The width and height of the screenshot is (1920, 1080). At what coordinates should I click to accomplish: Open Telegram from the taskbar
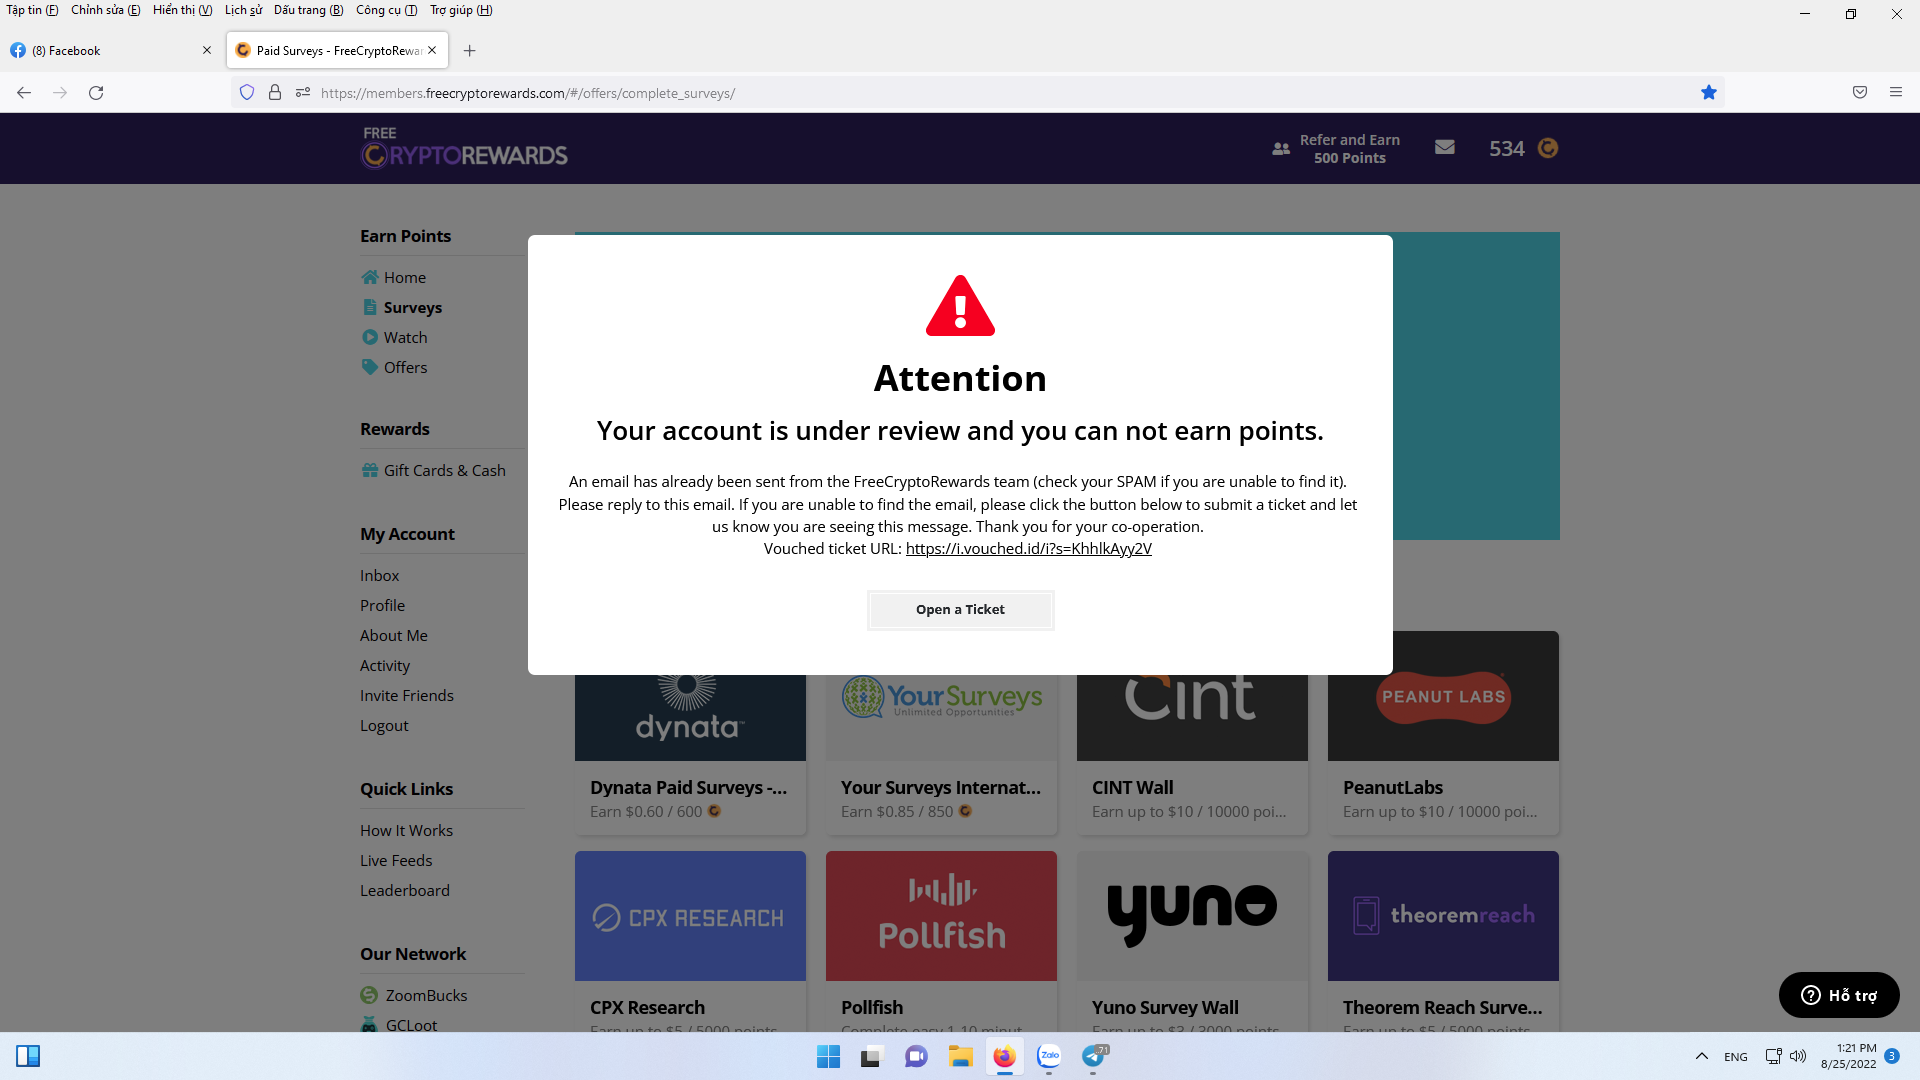click(x=1093, y=1056)
